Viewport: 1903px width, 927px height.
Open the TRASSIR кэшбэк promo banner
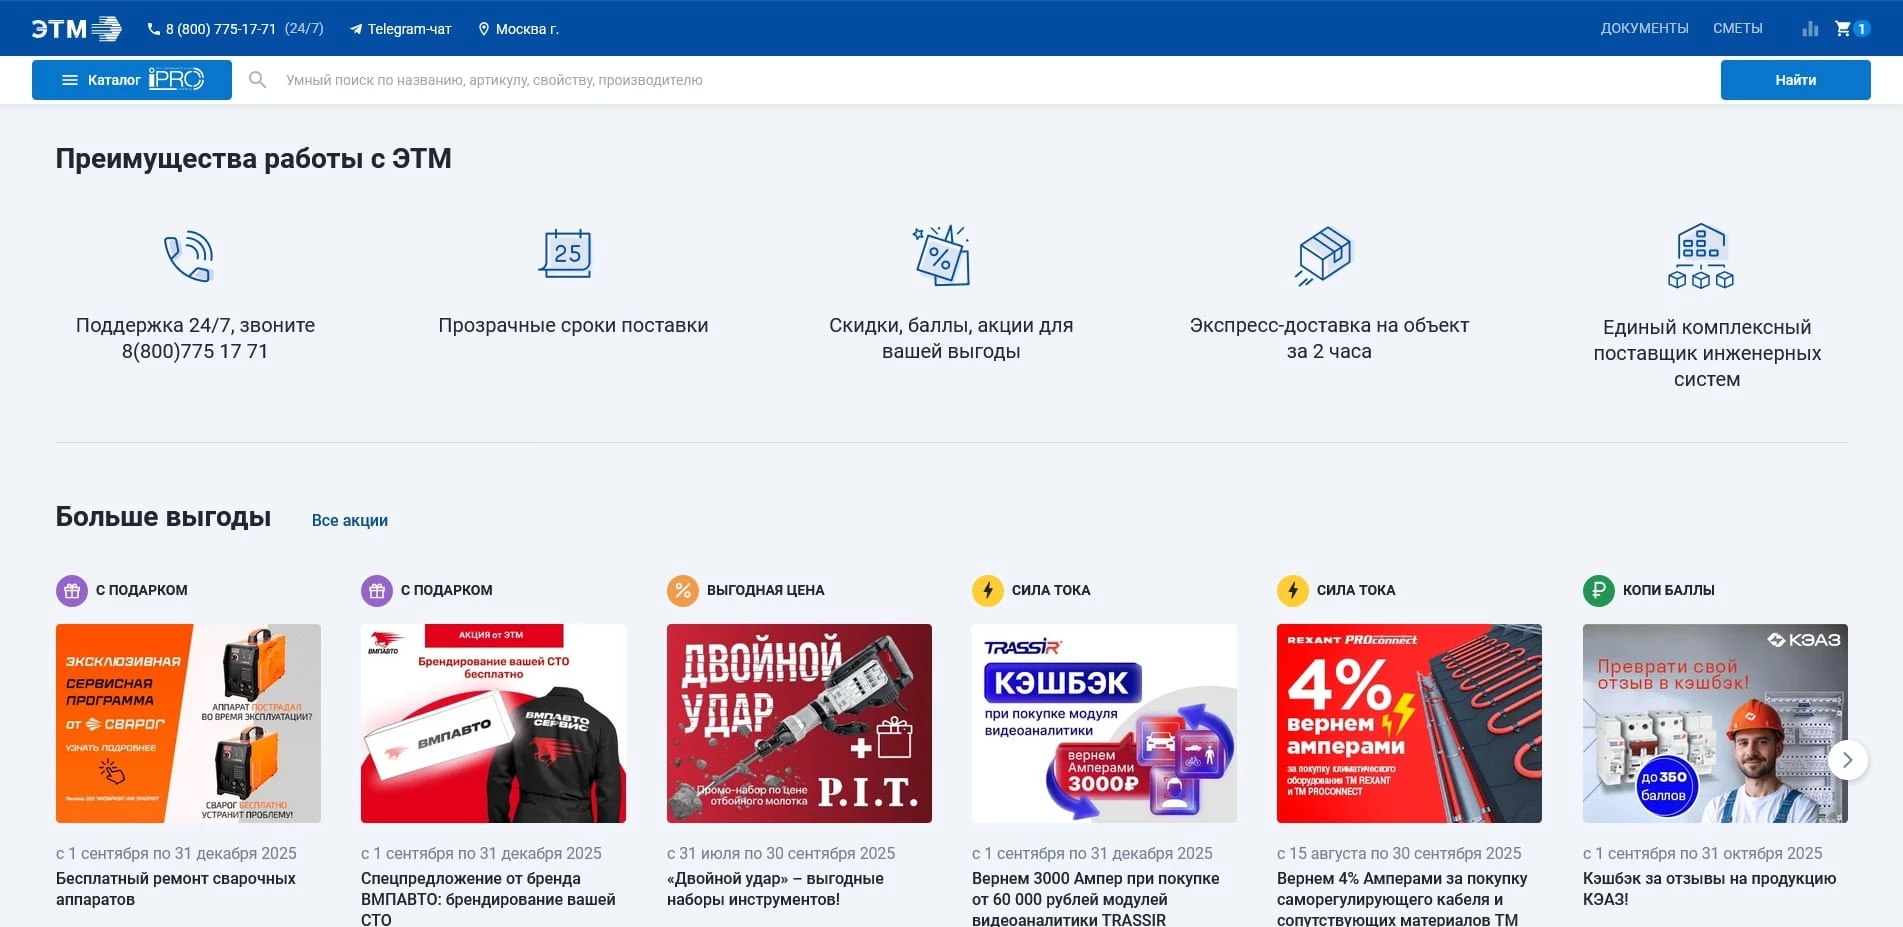(1104, 723)
